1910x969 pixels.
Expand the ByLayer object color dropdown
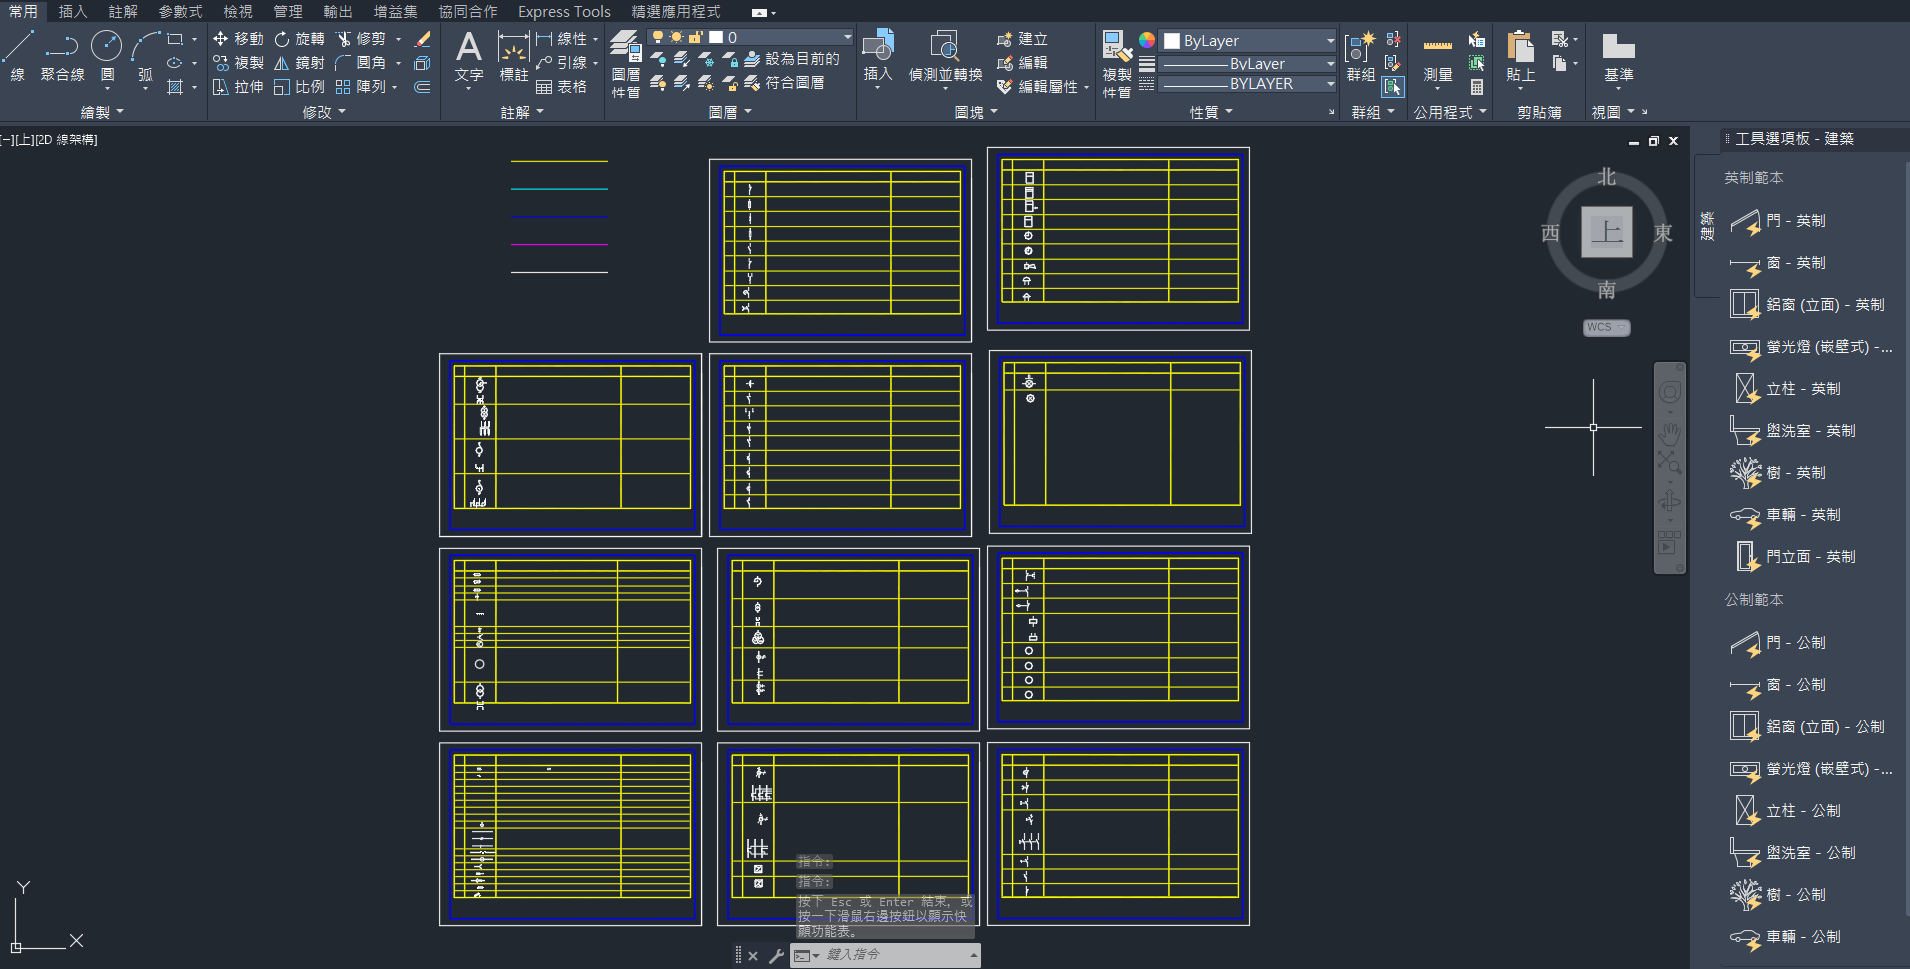1329,41
